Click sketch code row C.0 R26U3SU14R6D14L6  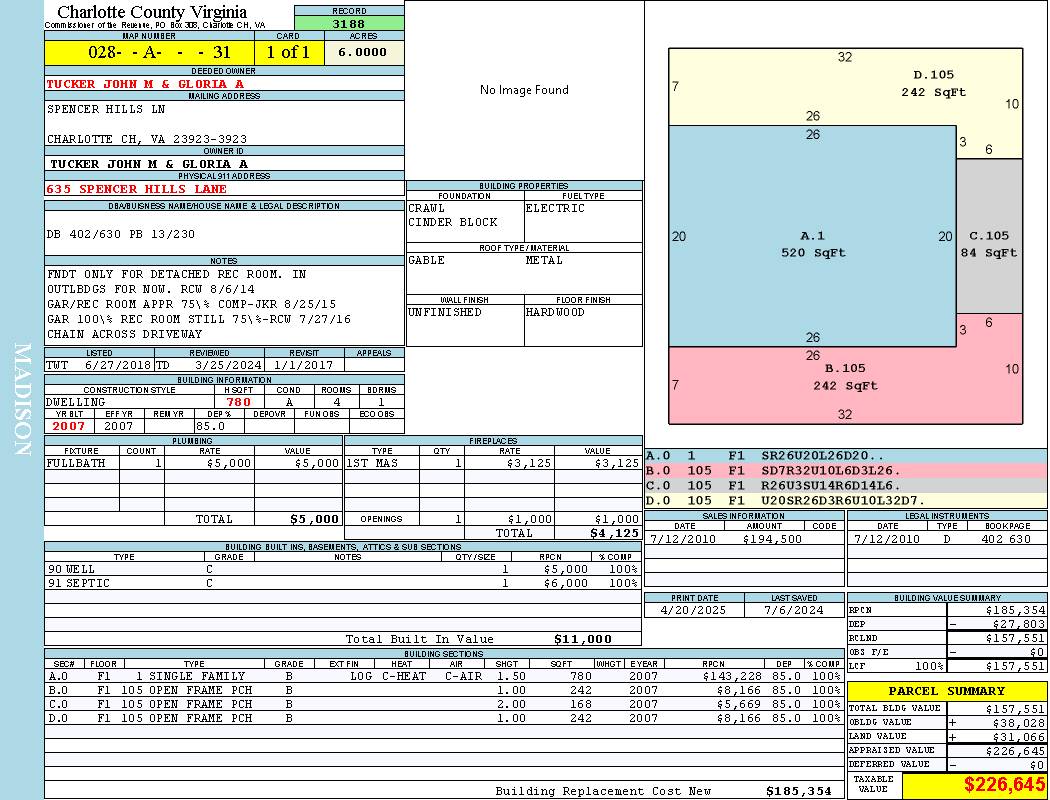[x=846, y=485]
